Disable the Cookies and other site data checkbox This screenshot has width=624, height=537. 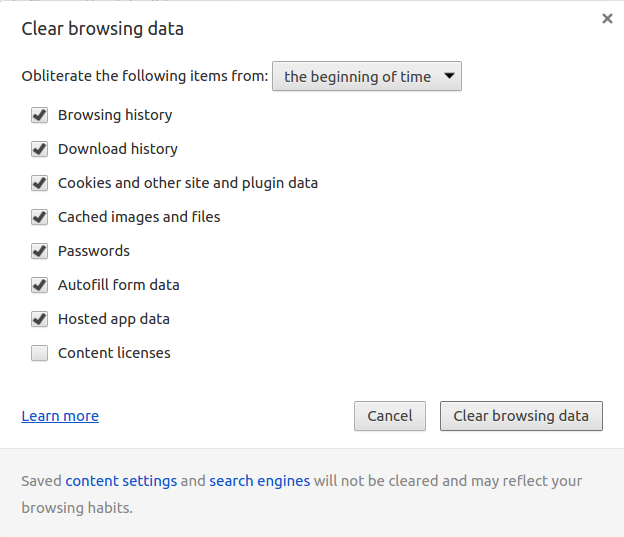click(39, 183)
